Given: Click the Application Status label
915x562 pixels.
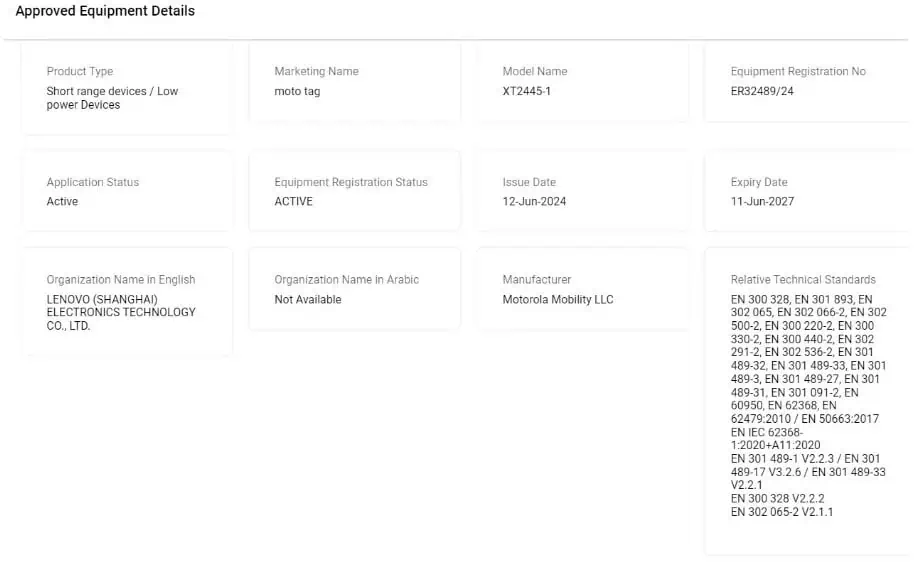Looking at the screenshot, I should (x=93, y=183).
